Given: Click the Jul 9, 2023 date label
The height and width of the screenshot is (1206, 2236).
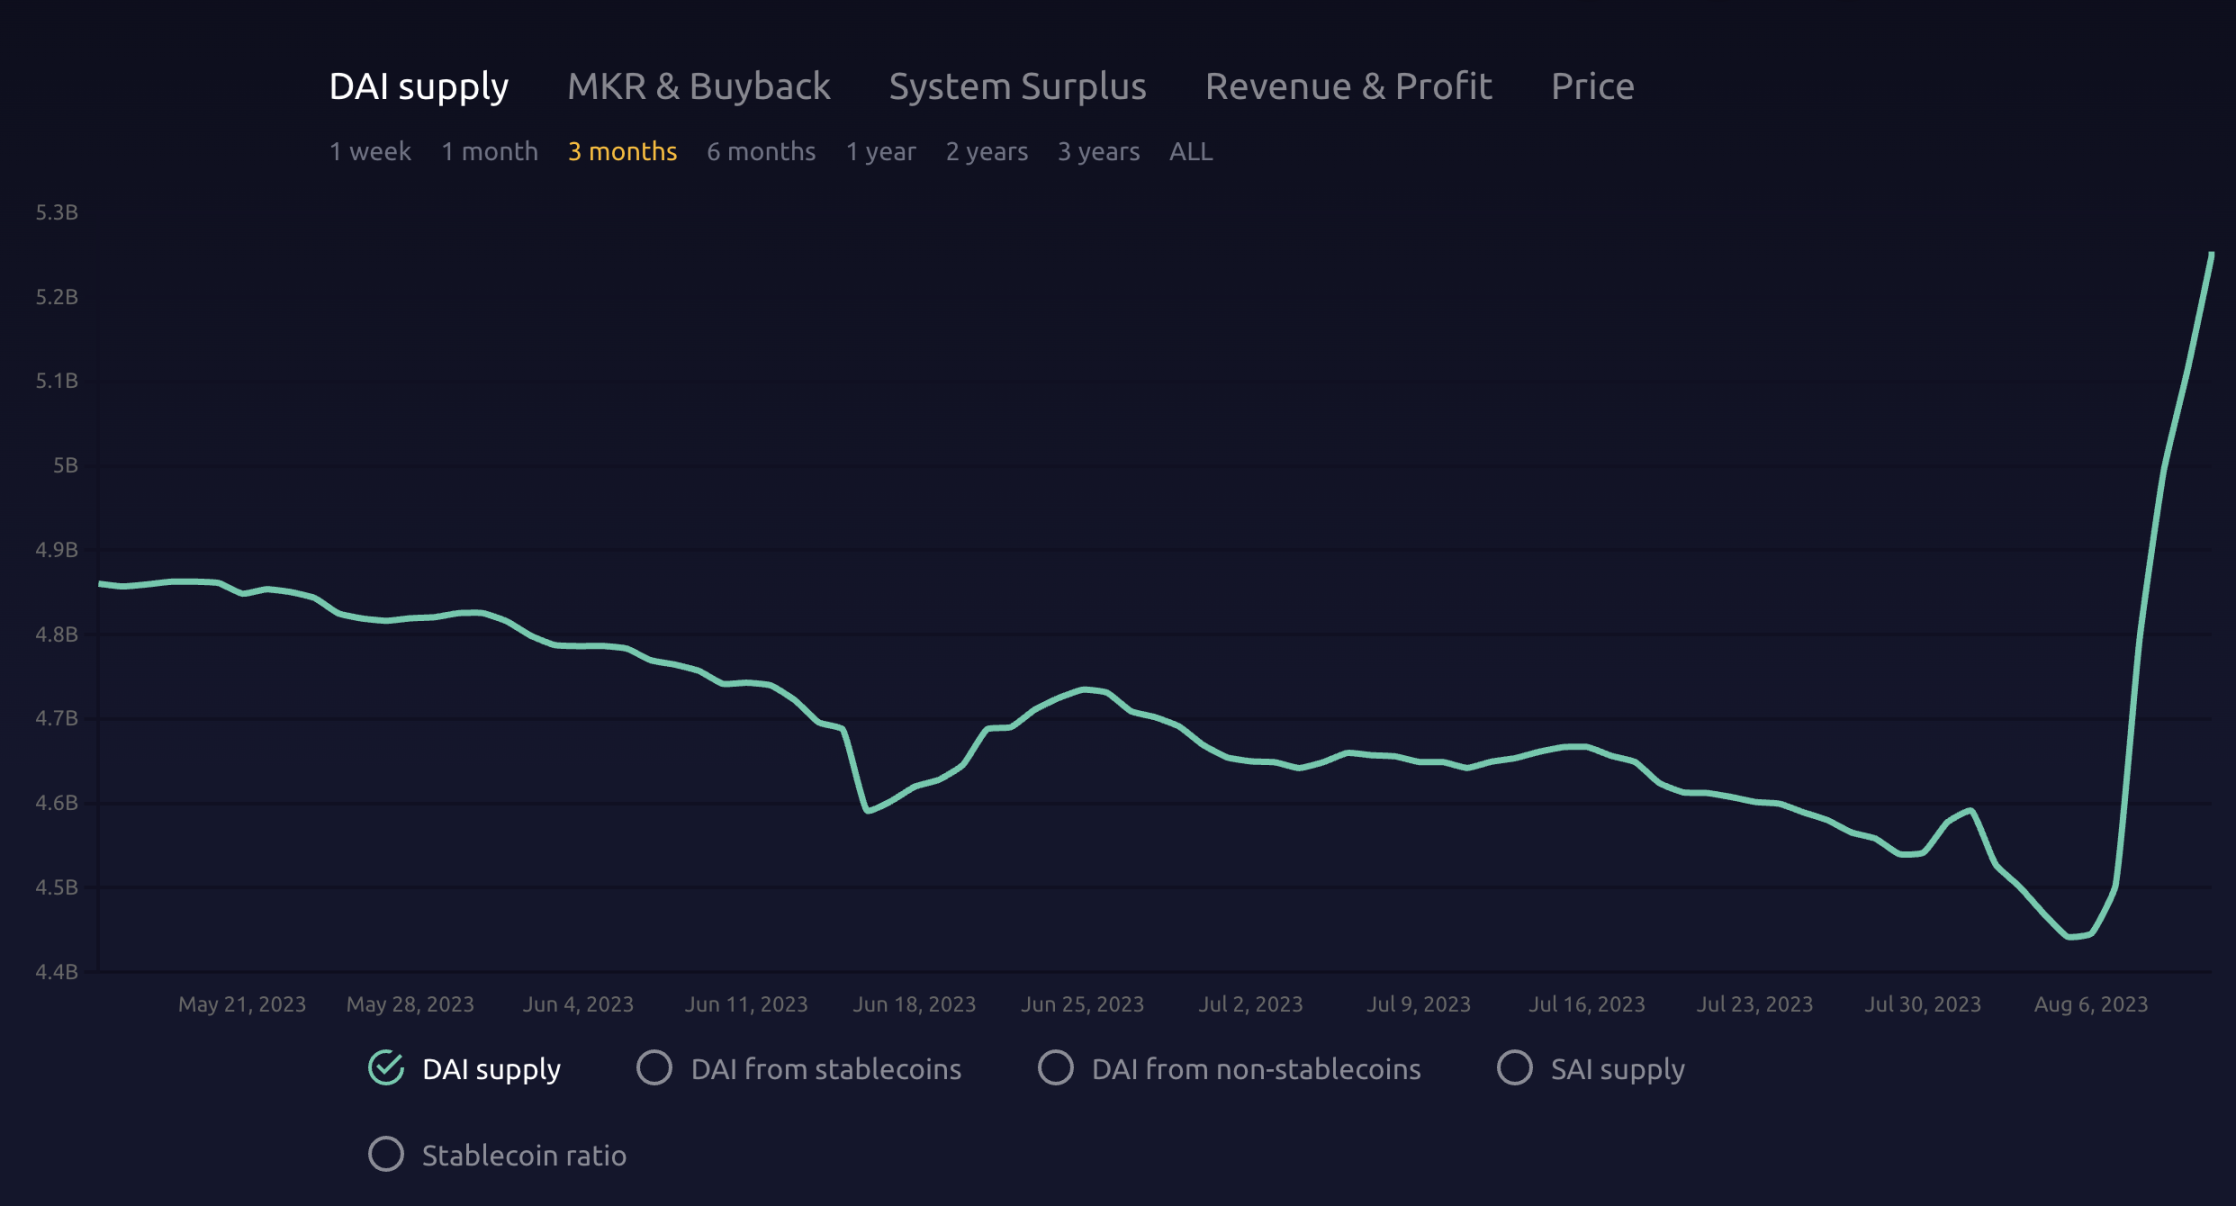Looking at the screenshot, I should (1419, 1004).
